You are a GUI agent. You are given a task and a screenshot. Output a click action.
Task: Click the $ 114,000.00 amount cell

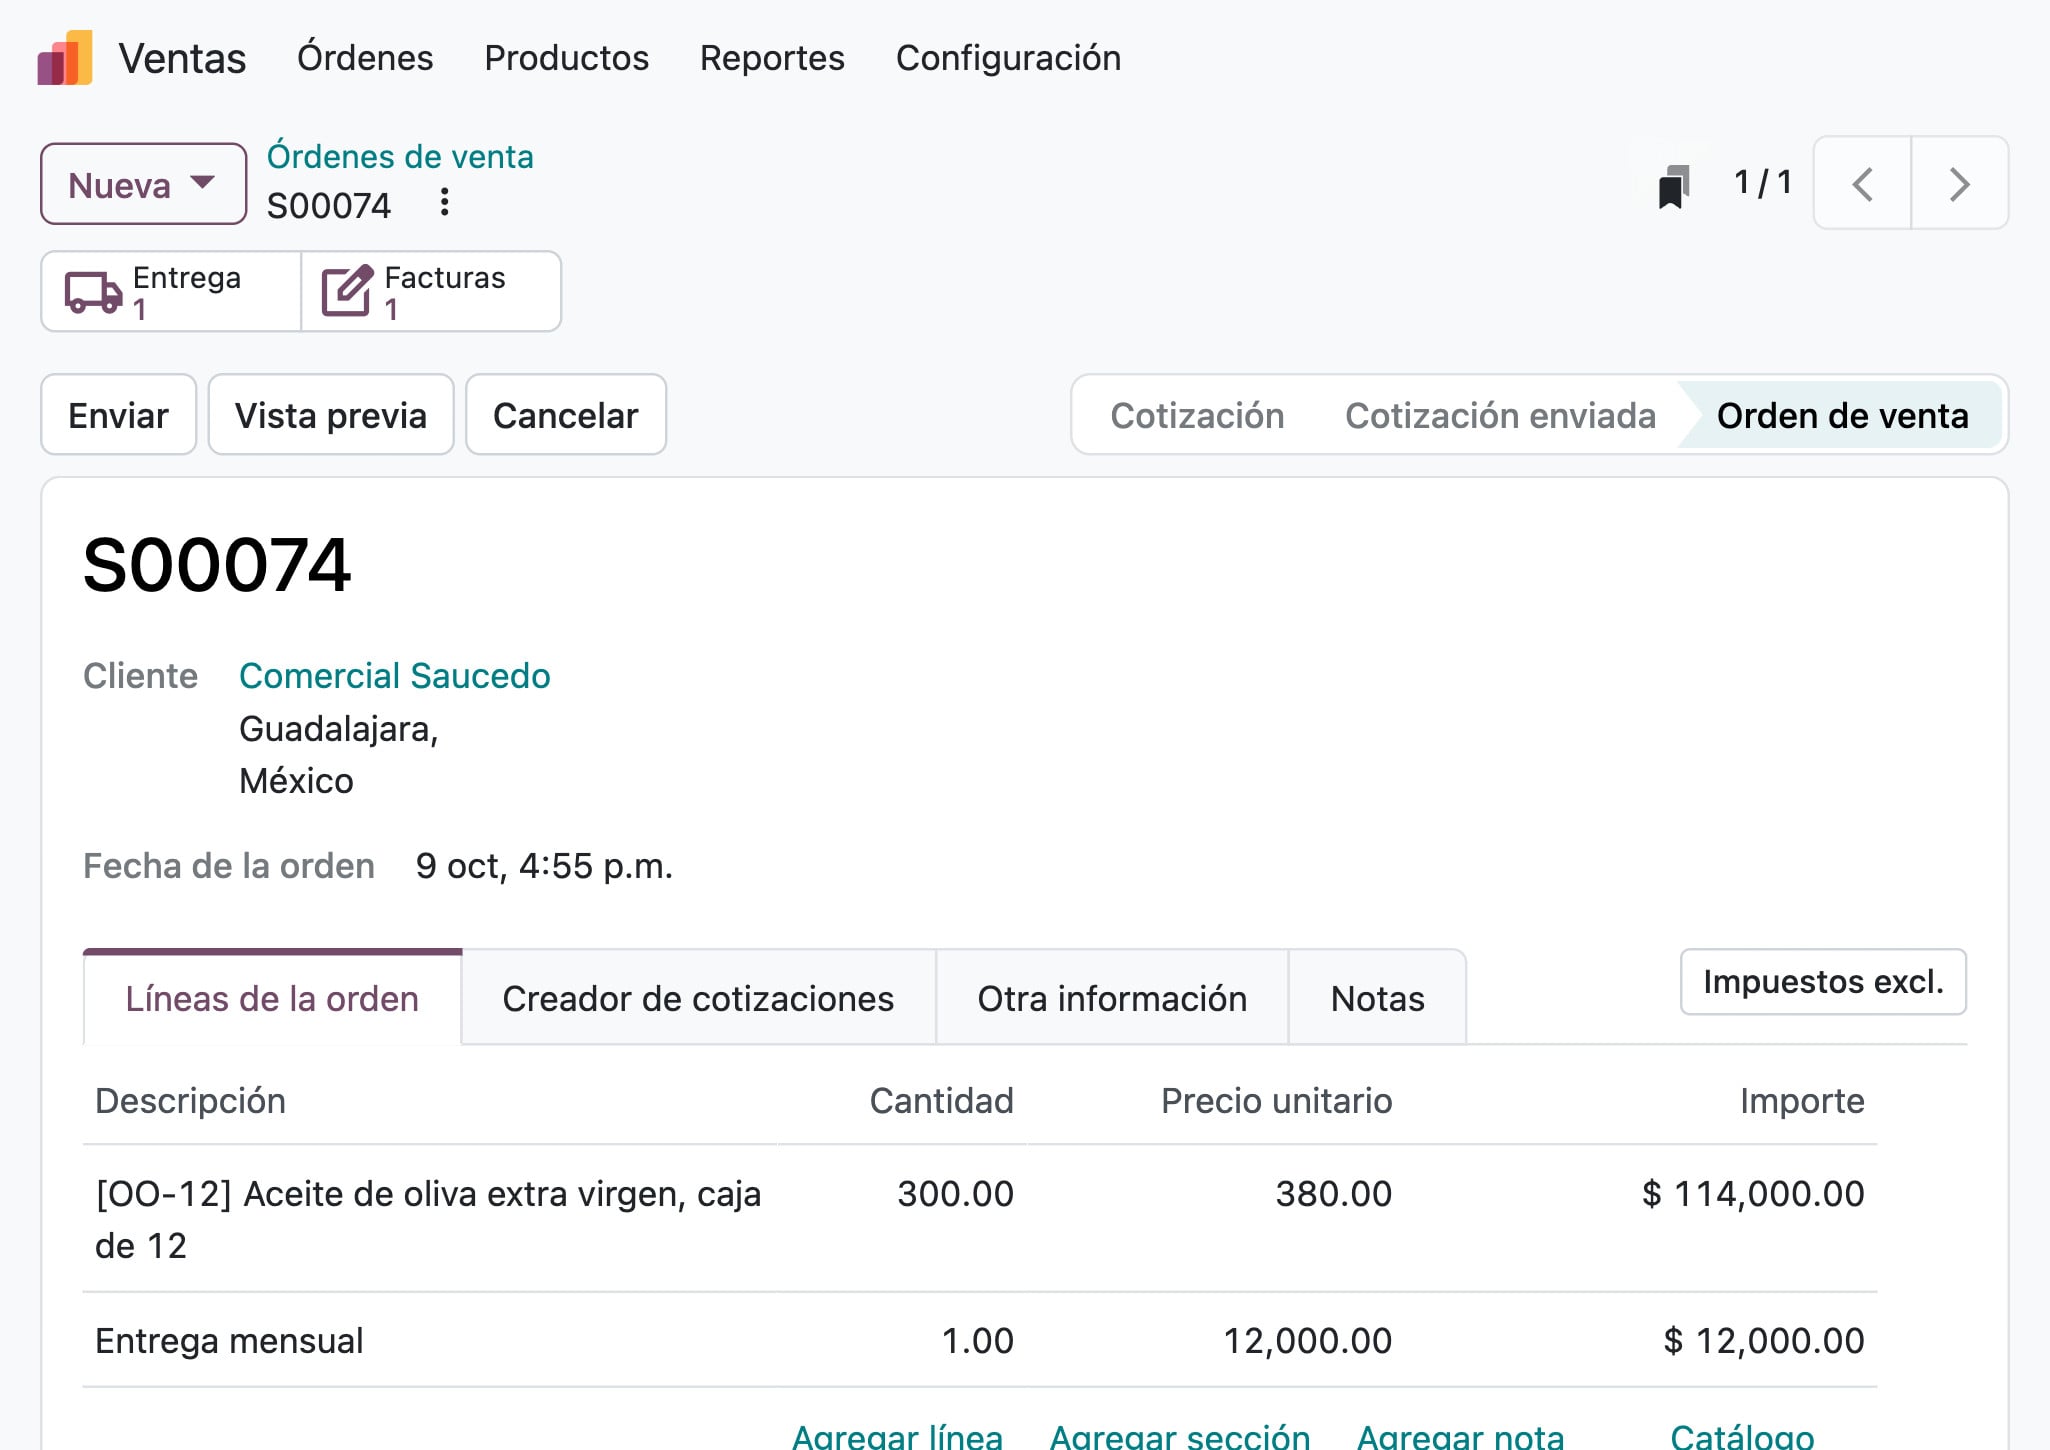click(1753, 1194)
